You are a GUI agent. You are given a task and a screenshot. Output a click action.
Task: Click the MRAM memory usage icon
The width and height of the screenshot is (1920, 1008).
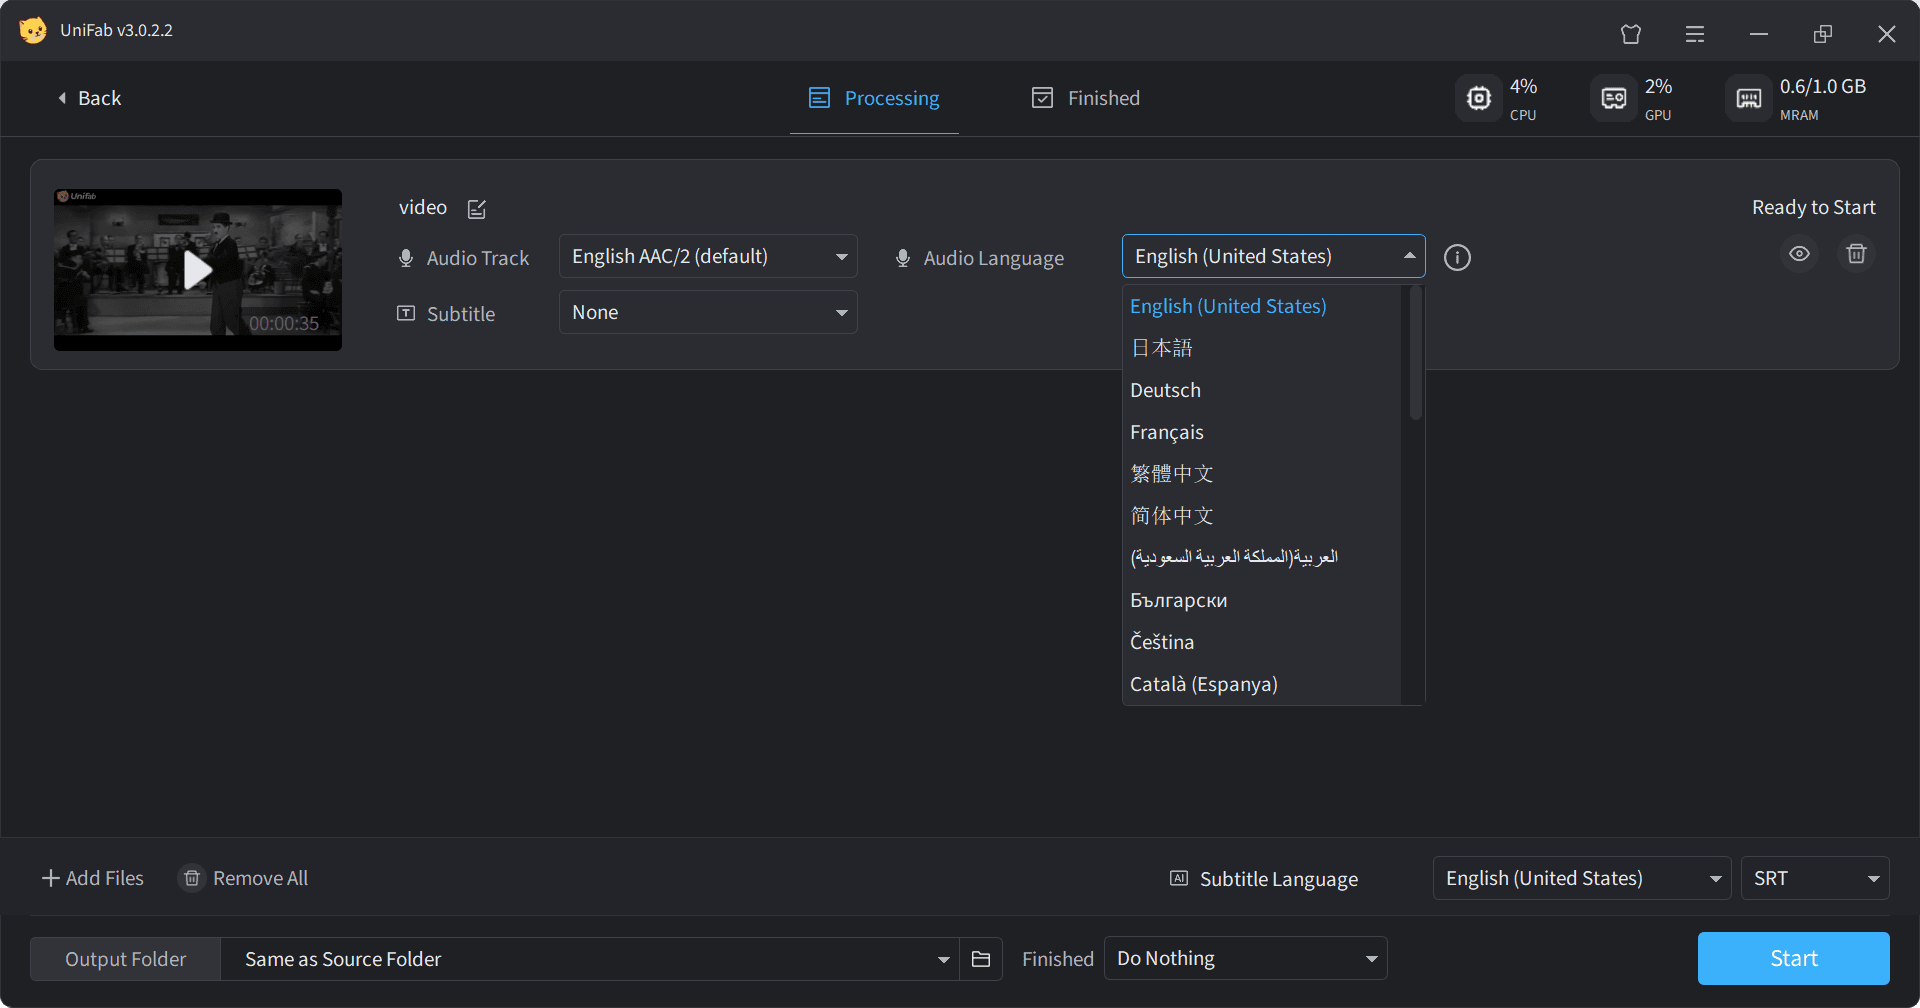[x=1748, y=98]
